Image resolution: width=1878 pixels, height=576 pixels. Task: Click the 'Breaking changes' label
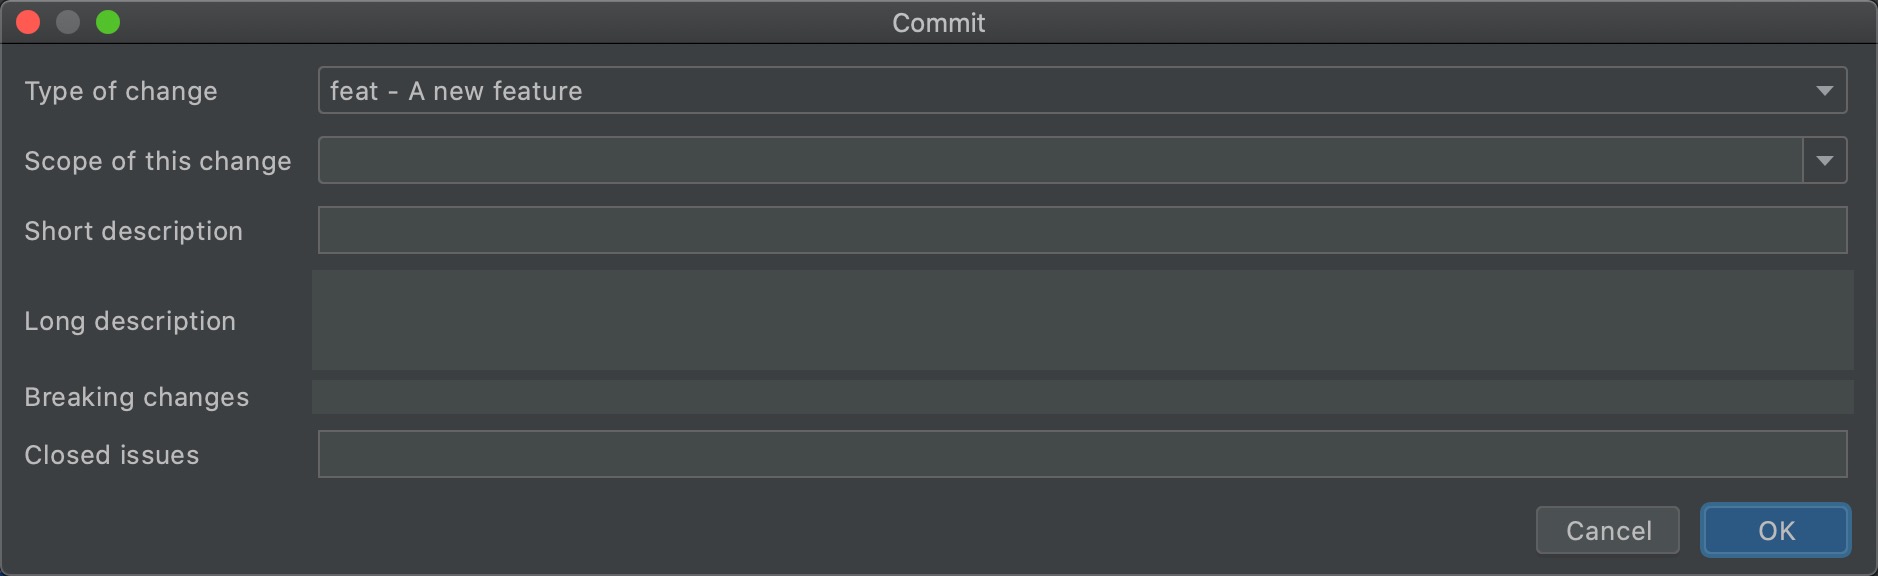click(137, 397)
